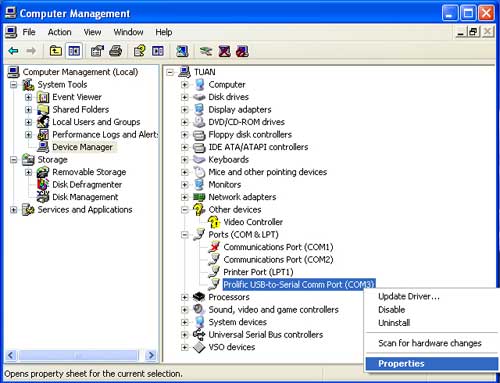500x383 pixels.
Task: Expand the System devices category
Action: point(185,322)
